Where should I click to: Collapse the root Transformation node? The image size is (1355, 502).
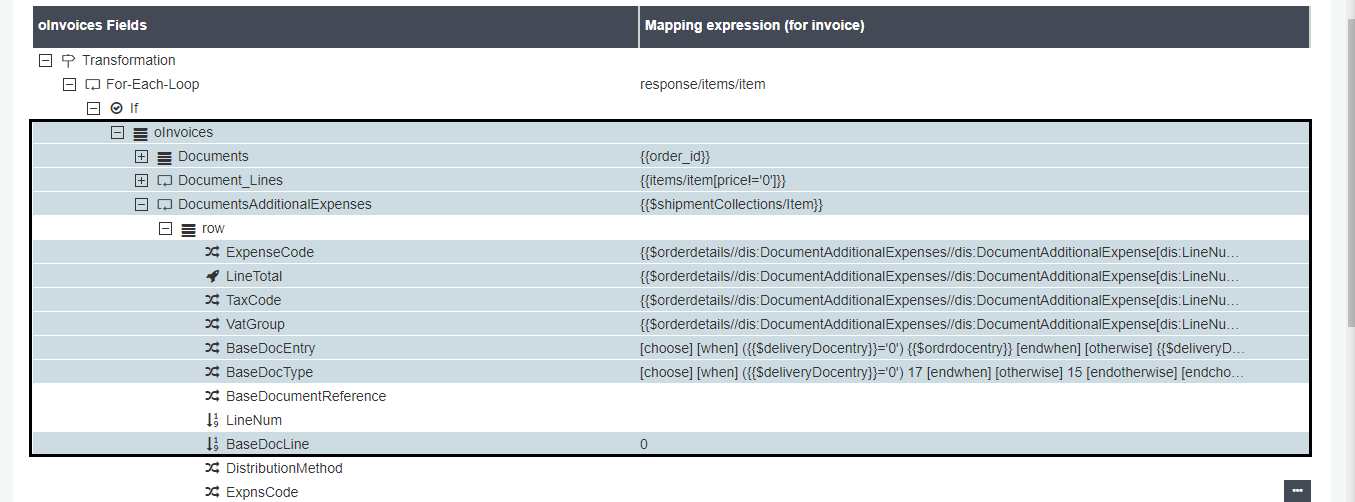(x=45, y=60)
